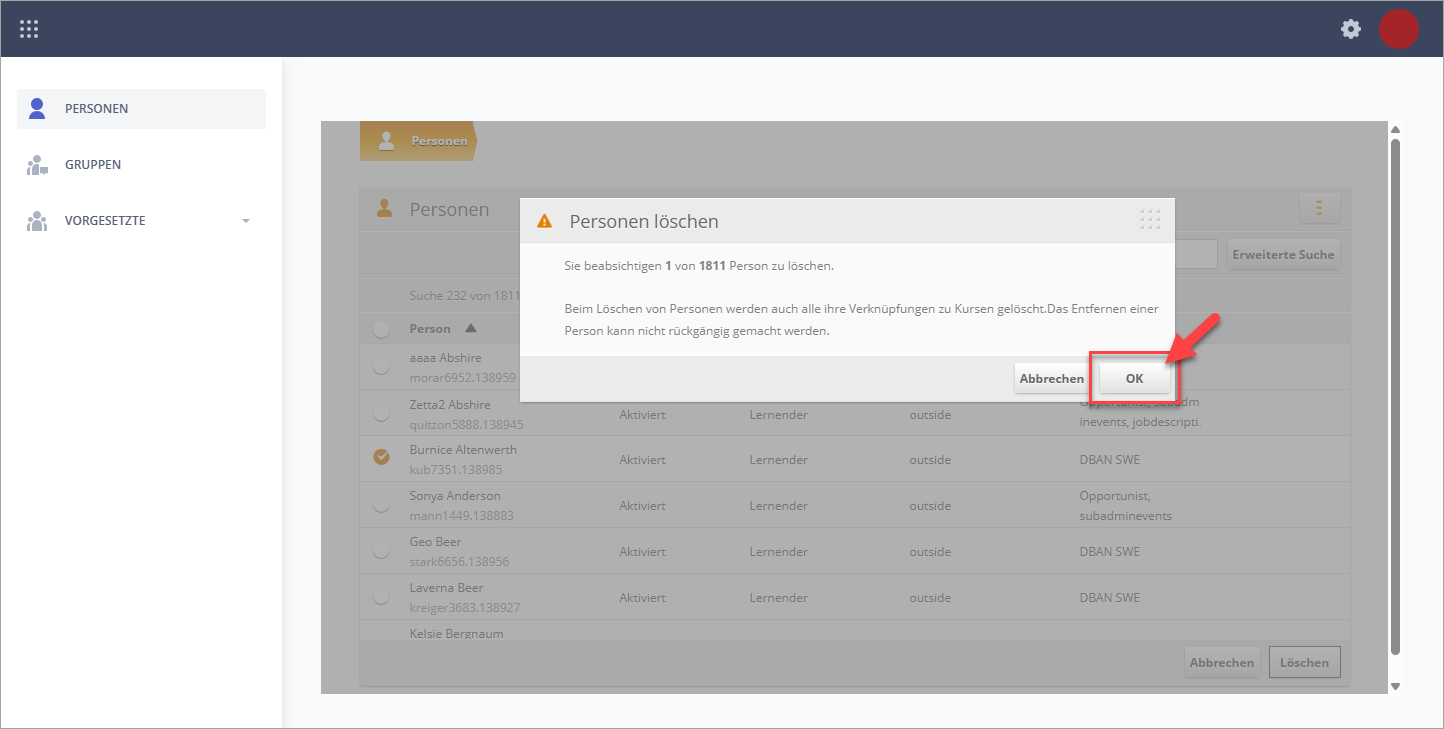Click the name Laverna Beer

pyautogui.click(x=446, y=588)
